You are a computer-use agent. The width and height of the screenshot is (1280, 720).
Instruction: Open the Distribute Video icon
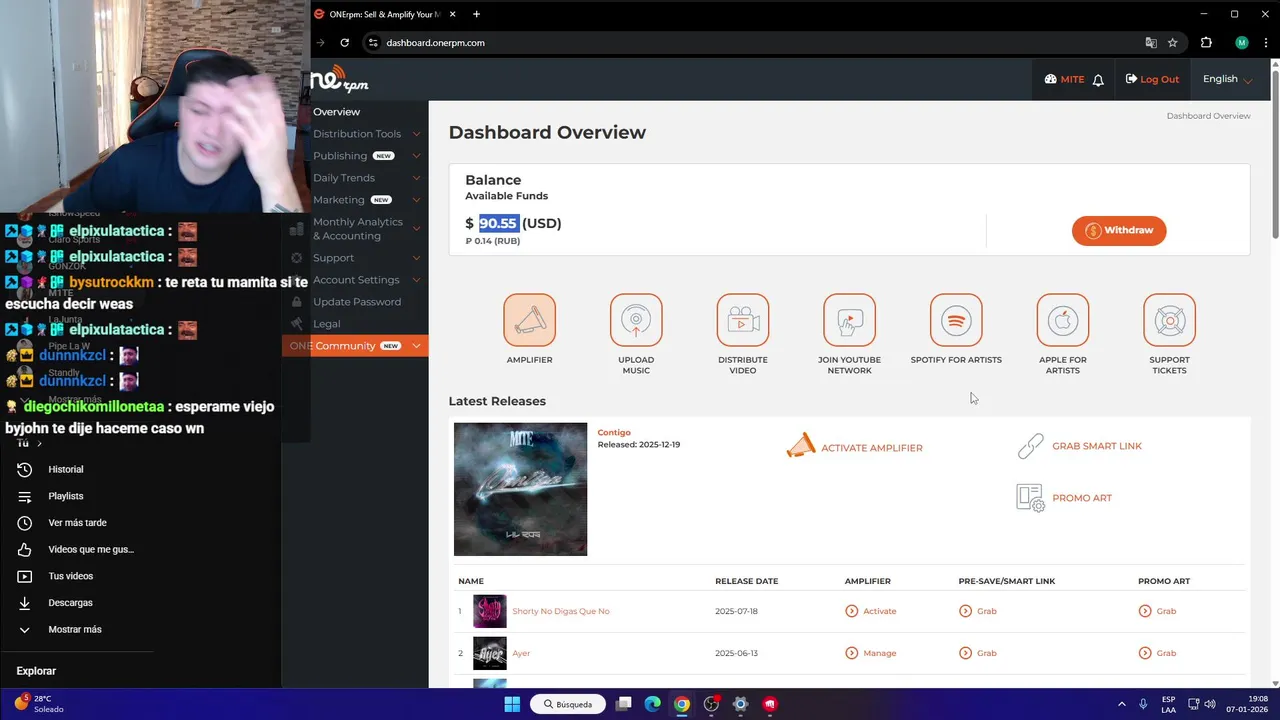click(743, 320)
